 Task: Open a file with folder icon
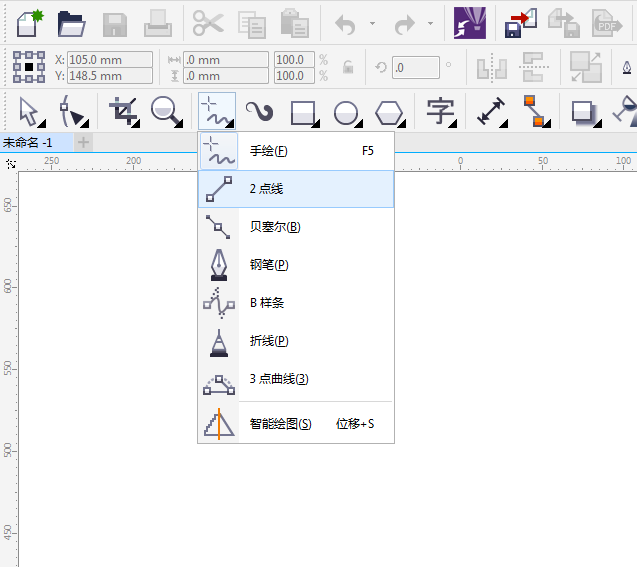point(72,24)
